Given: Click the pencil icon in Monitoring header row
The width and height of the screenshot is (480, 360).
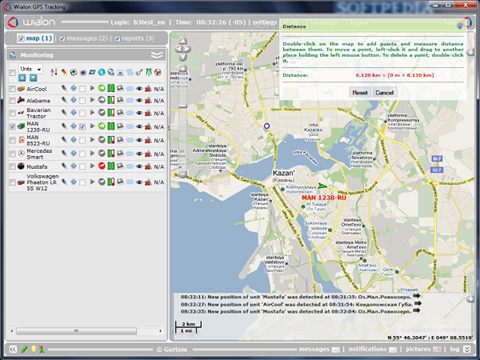Looking at the screenshot, I should pos(64,72).
